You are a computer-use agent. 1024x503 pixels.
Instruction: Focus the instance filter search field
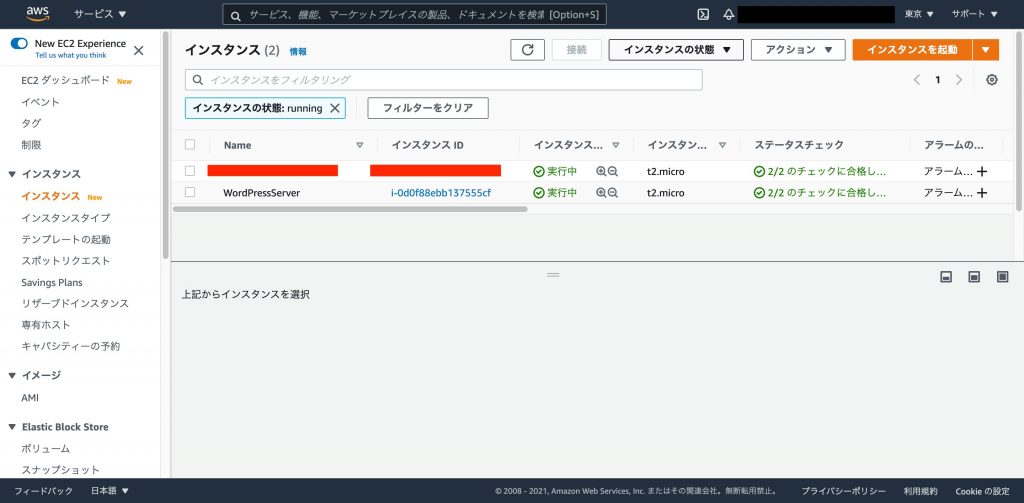pos(443,80)
